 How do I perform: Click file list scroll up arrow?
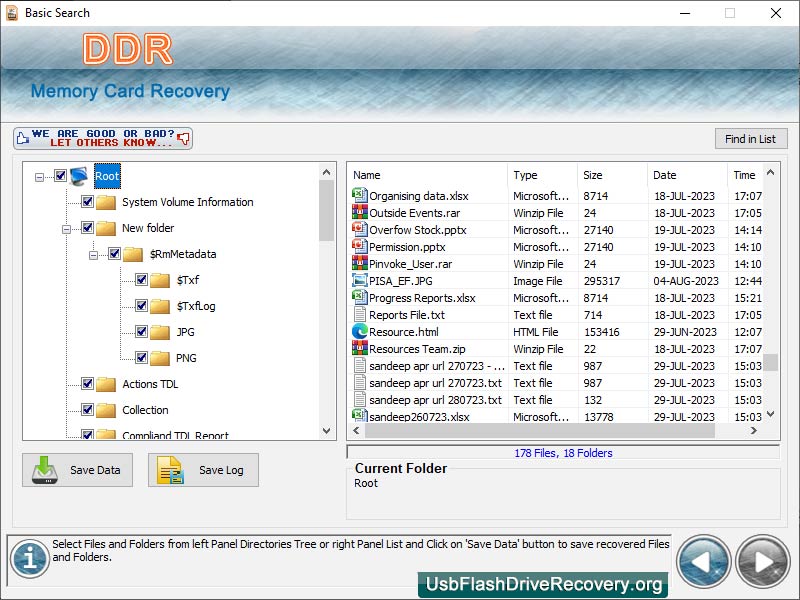click(x=770, y=172)
